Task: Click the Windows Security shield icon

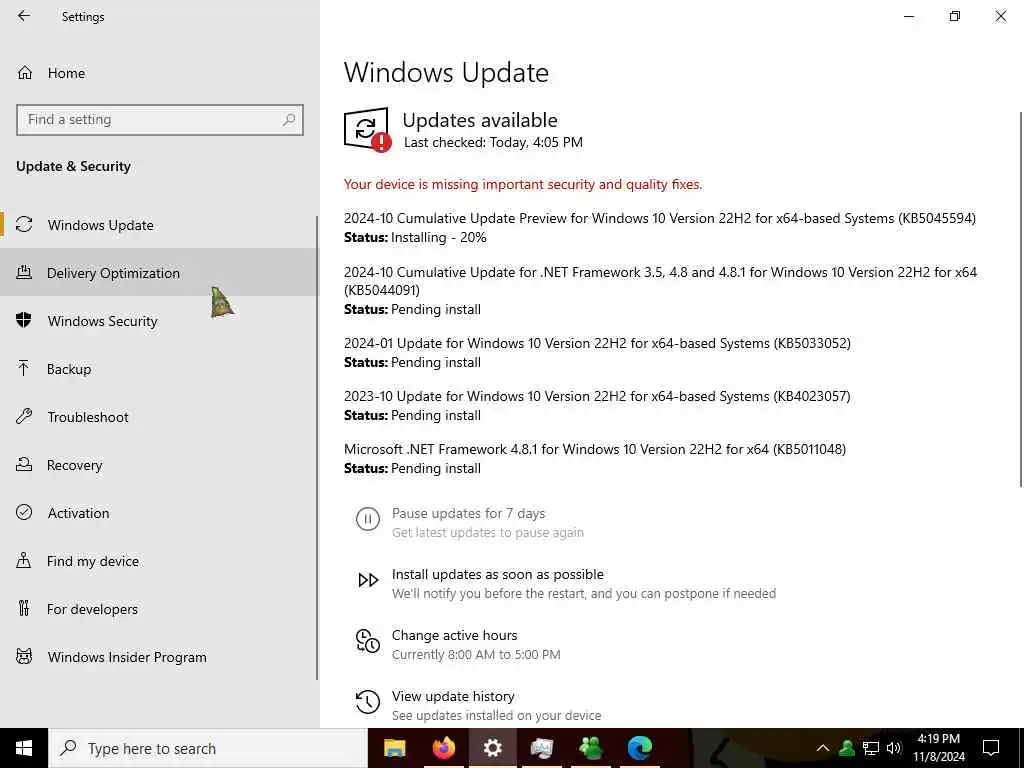Action: pos(24,320)
